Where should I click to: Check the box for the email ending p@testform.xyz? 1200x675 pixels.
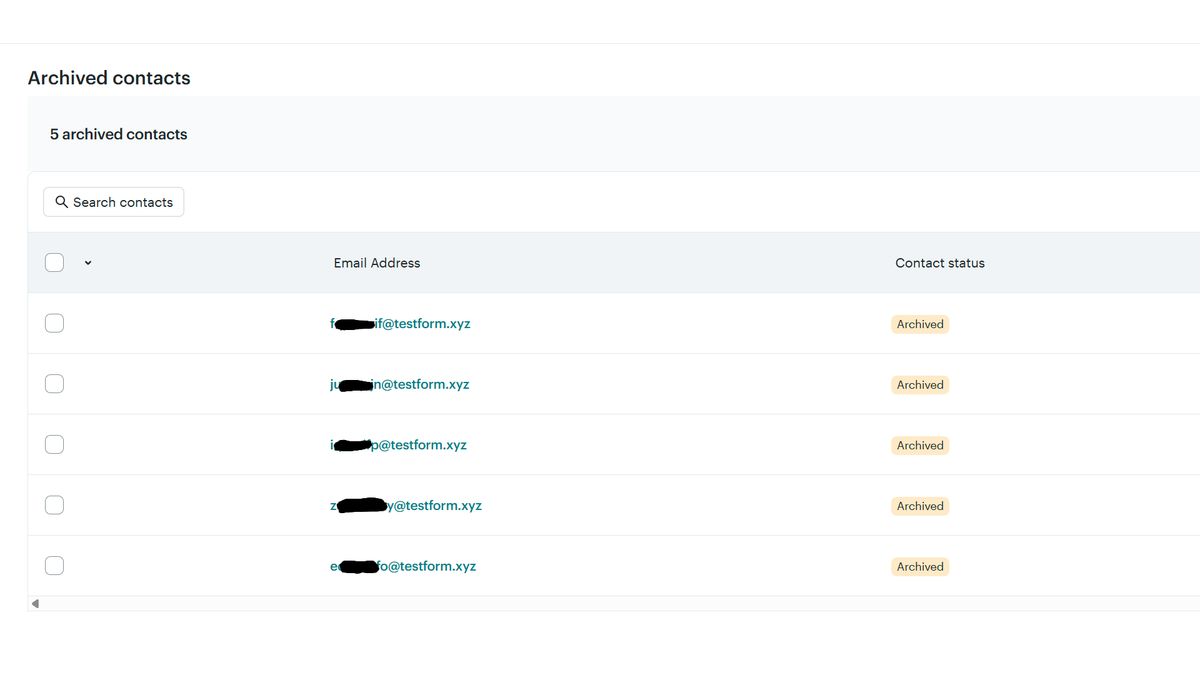(x=55, y=444)
